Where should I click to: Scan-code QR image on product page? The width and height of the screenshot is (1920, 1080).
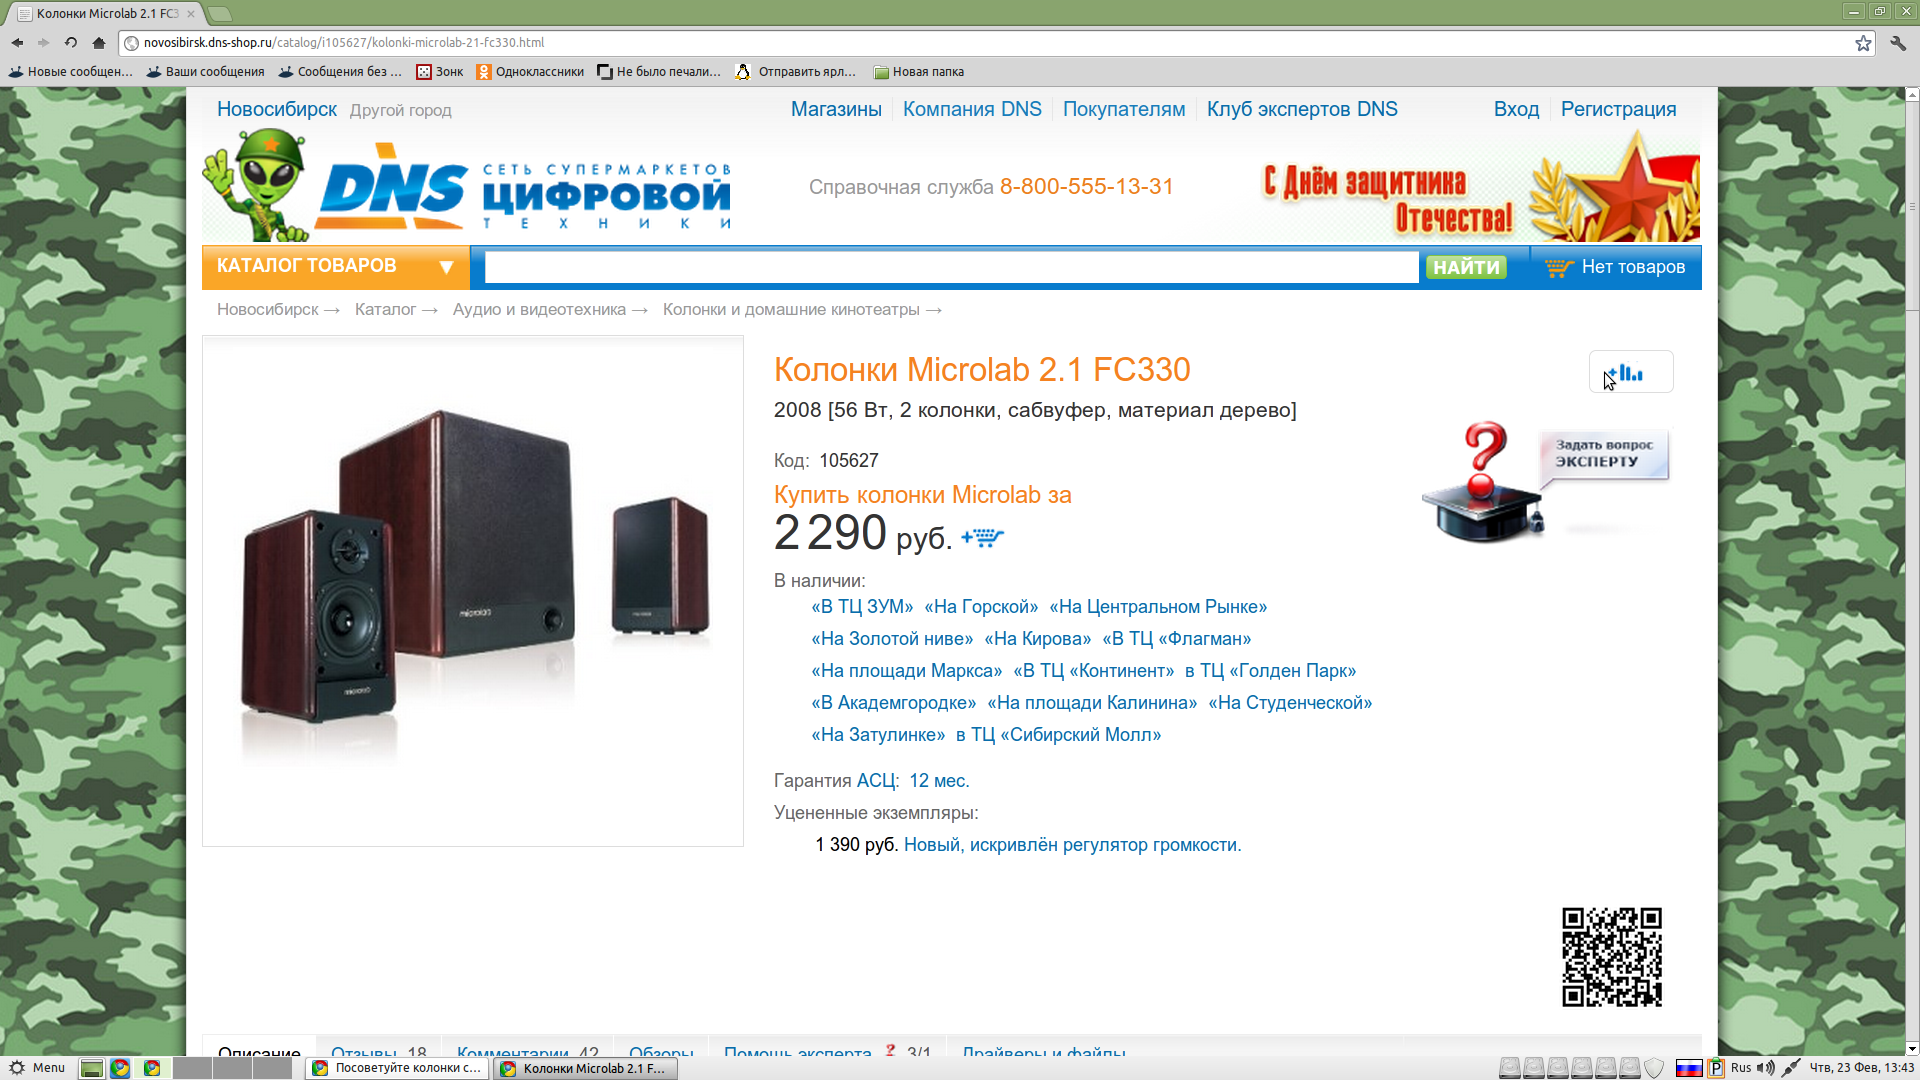1612,957
